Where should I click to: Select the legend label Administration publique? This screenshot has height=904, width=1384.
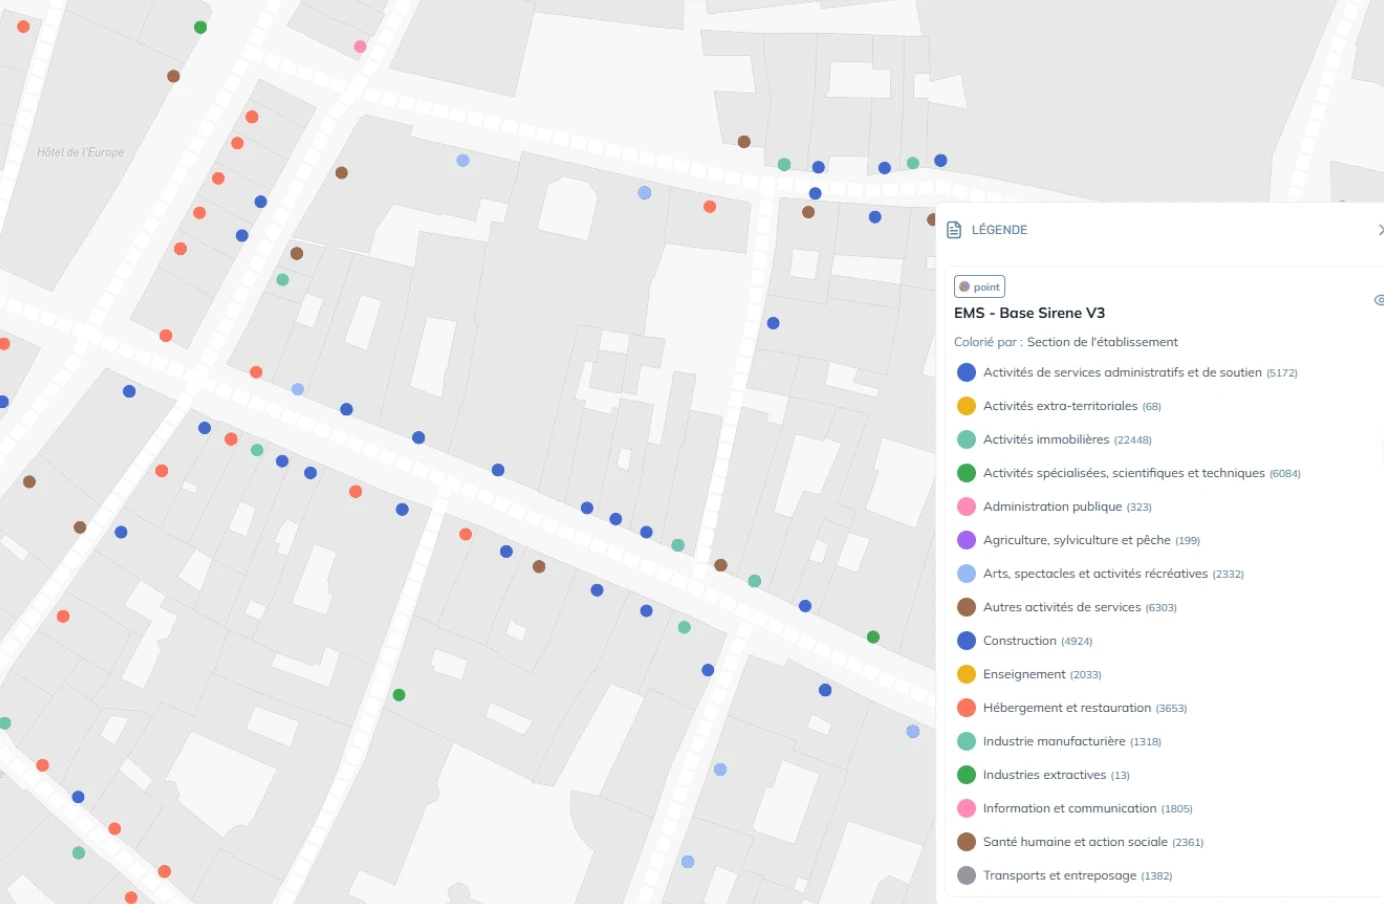1052,507
